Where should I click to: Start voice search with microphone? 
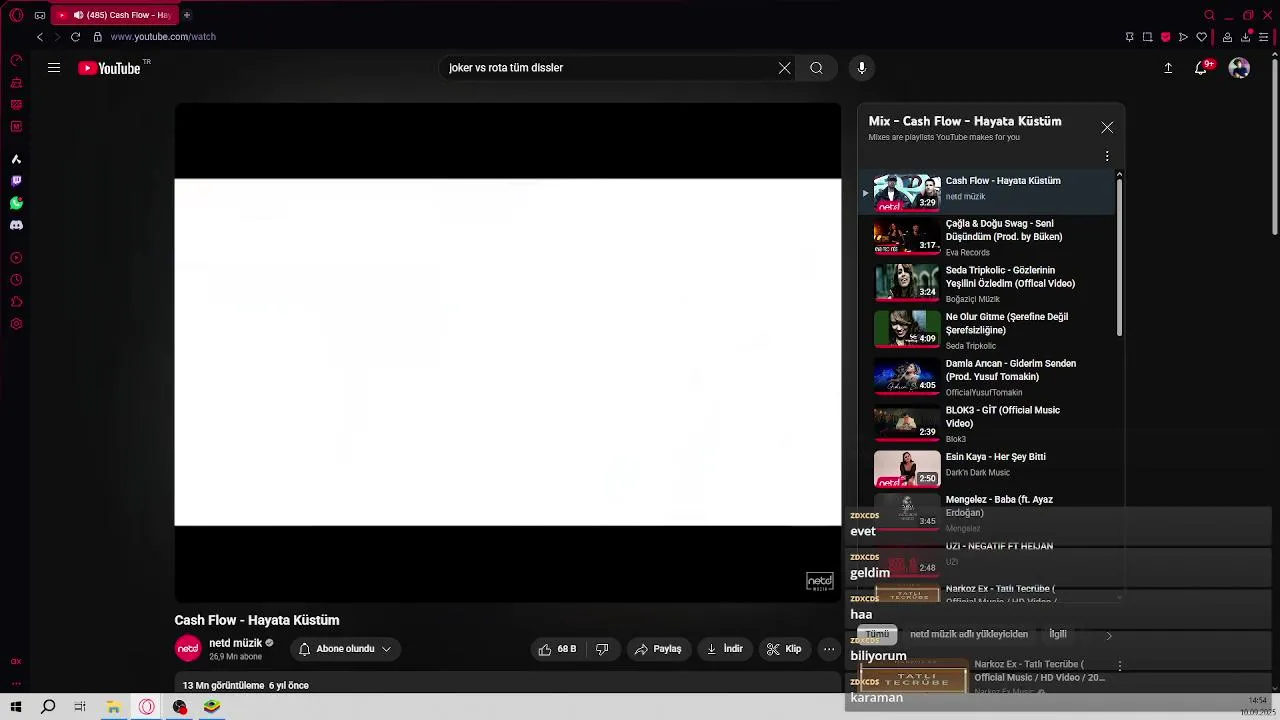[x=862, y=68]
